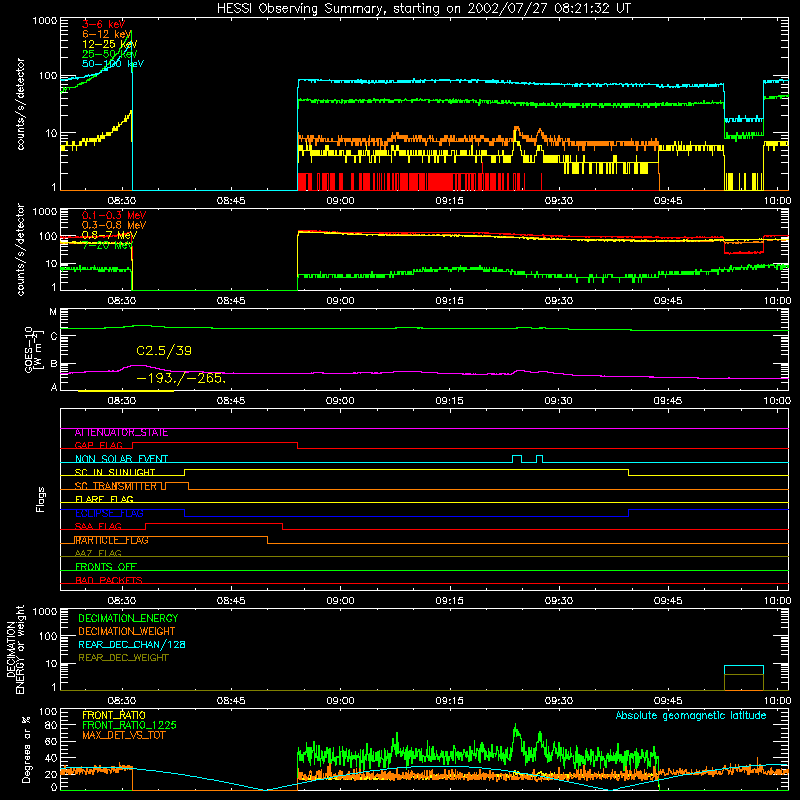Click the ATTENUATOR_STATE flag label
The image size is (800, 800).
click(121, 433)
